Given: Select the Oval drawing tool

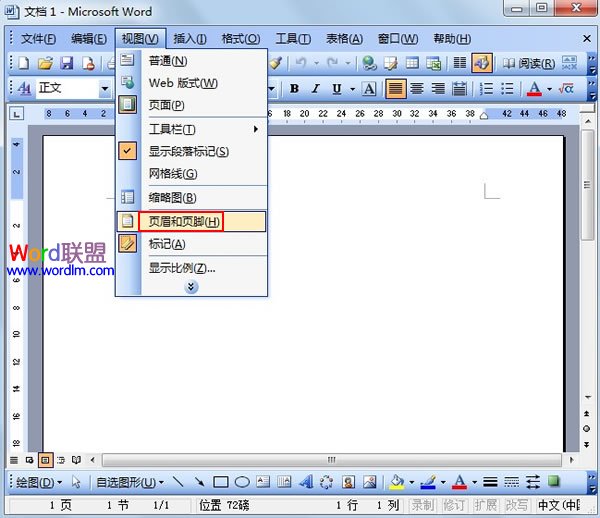Looking at the screenshot, I should click(x=242, y=482).
